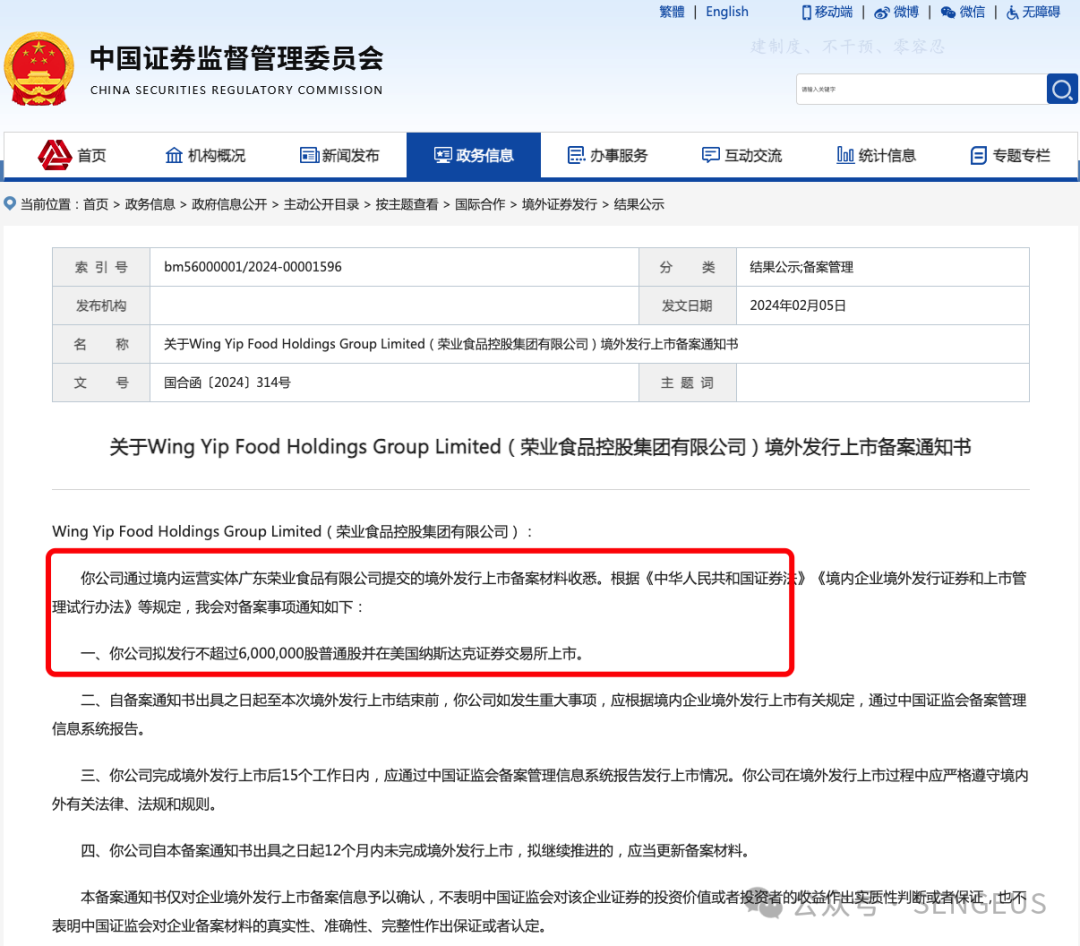Open the 统计信息 navigation tab
The width and height of the screenshot is (1080, 946).
[875, 155]
